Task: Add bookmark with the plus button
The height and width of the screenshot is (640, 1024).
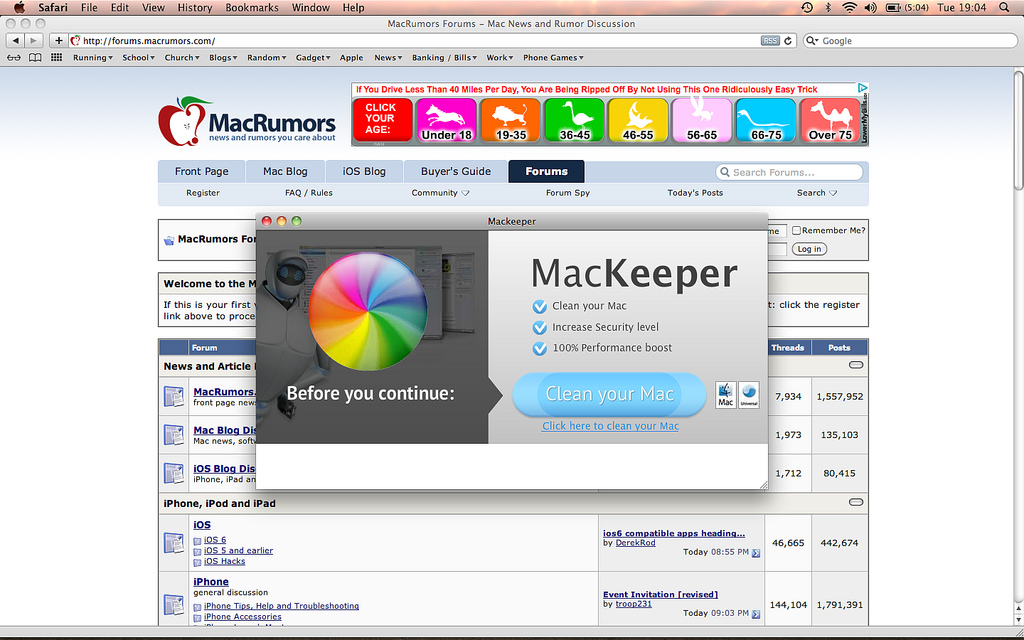Action: click(x=58, y=40)
